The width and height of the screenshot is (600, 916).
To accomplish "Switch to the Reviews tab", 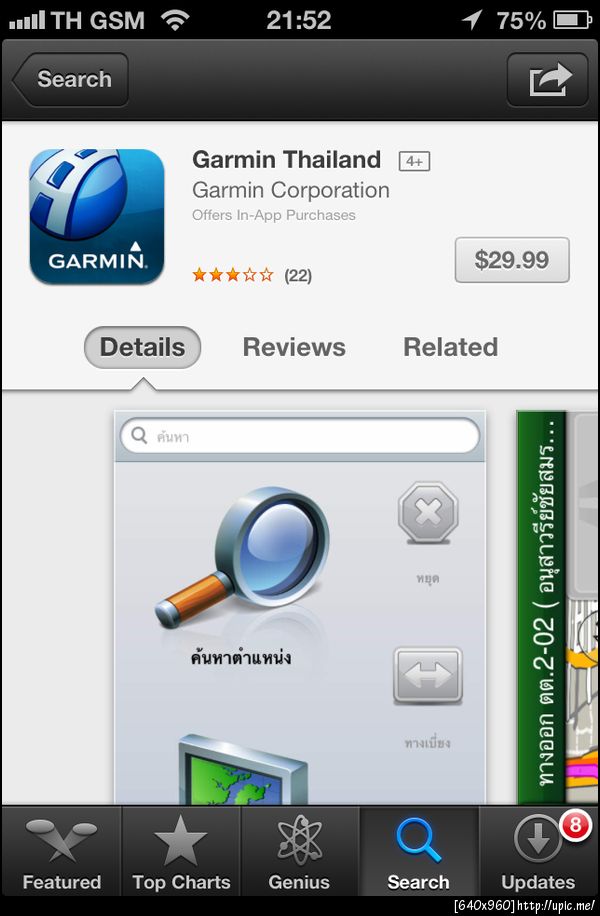I will tap(294, 347).
